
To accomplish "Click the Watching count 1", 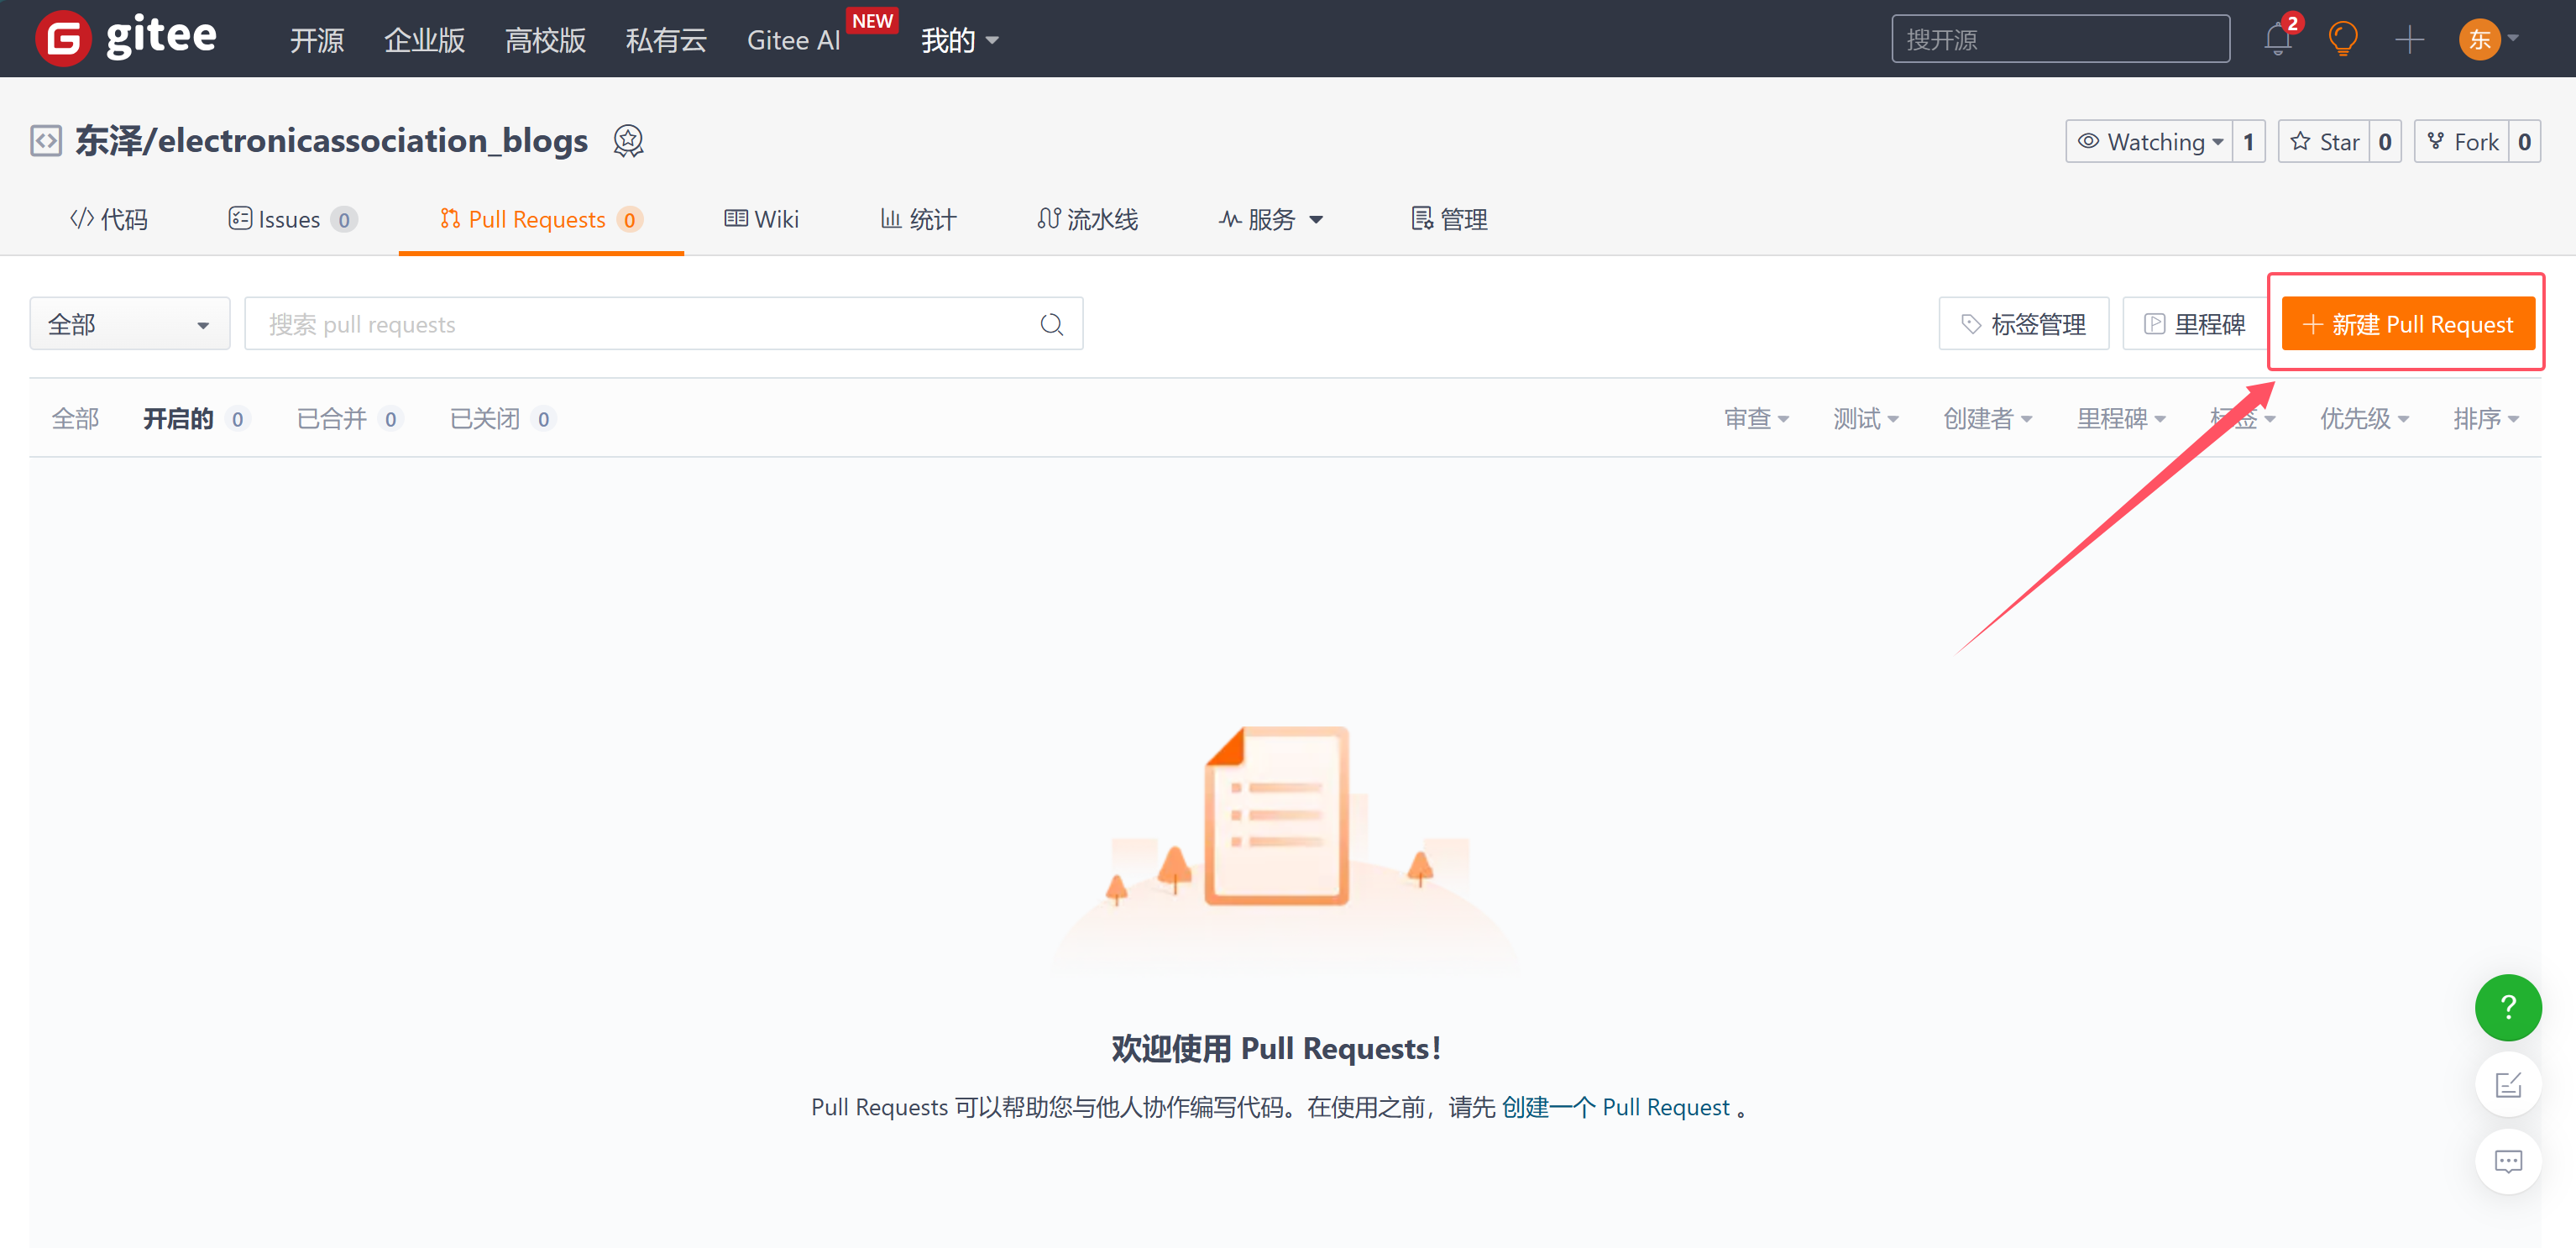I will pos(2248,142).
